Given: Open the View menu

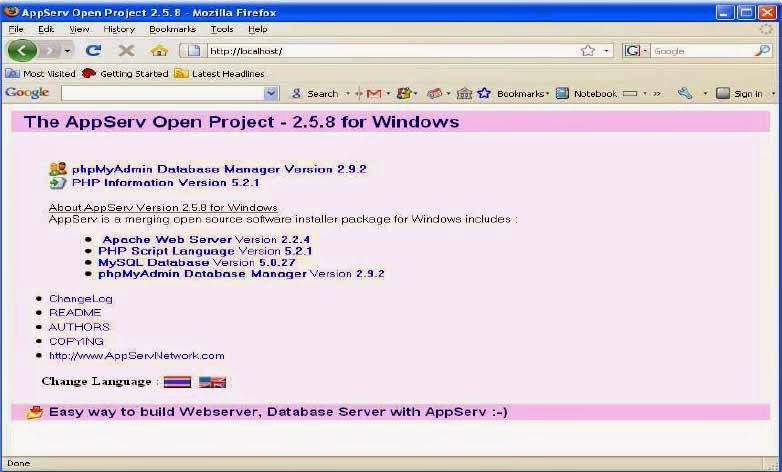Looking at the screenshot, I should (x=79, y=29).
